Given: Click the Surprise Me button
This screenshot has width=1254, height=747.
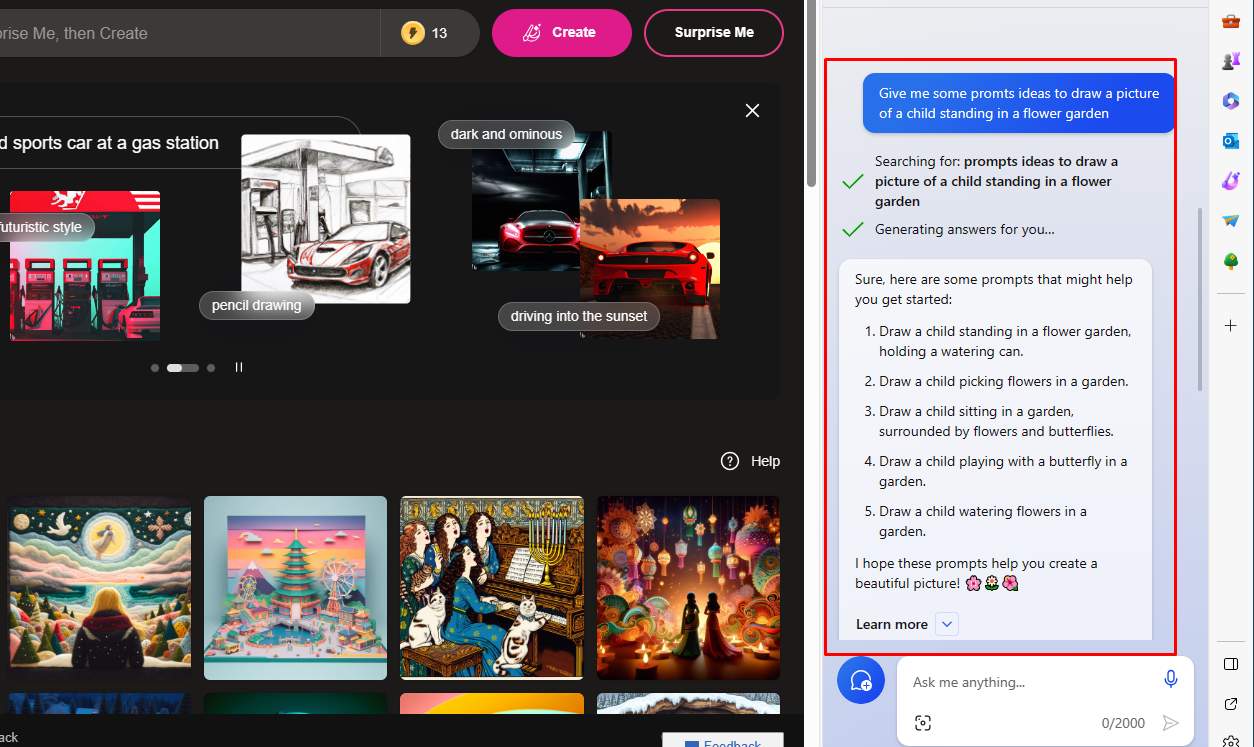Looking at the screenshot, I should (714, 33).
